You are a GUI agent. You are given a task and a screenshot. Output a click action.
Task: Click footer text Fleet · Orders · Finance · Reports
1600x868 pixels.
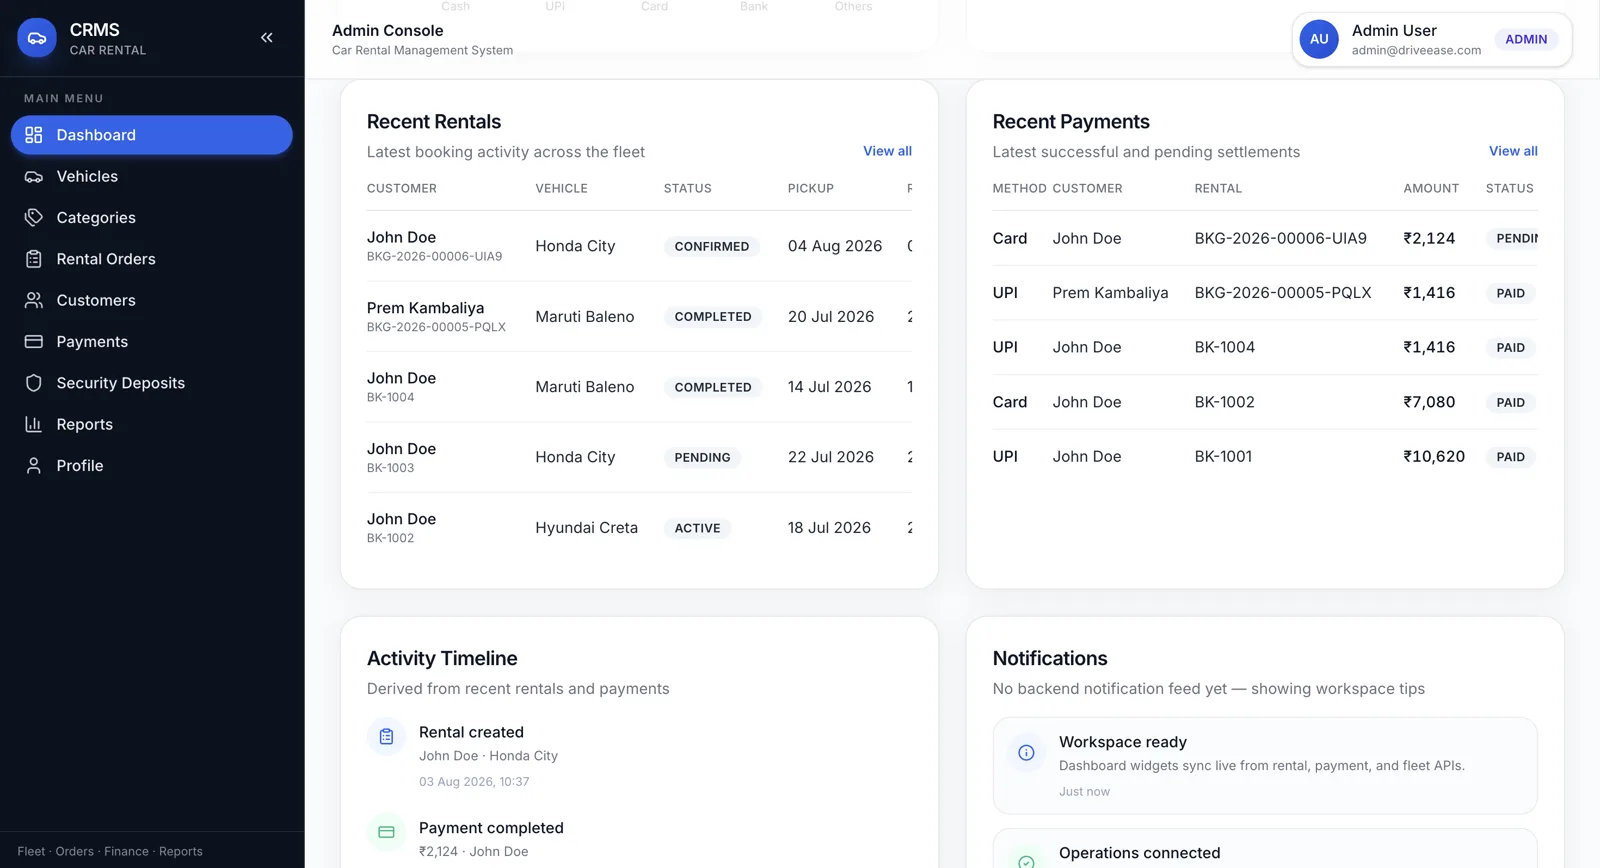(110, 852)
